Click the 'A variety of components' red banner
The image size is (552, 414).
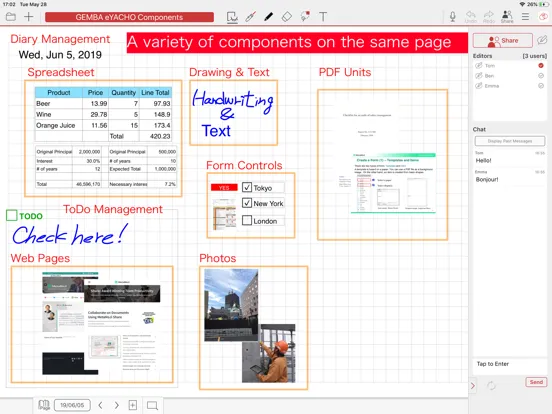(297, 43)
